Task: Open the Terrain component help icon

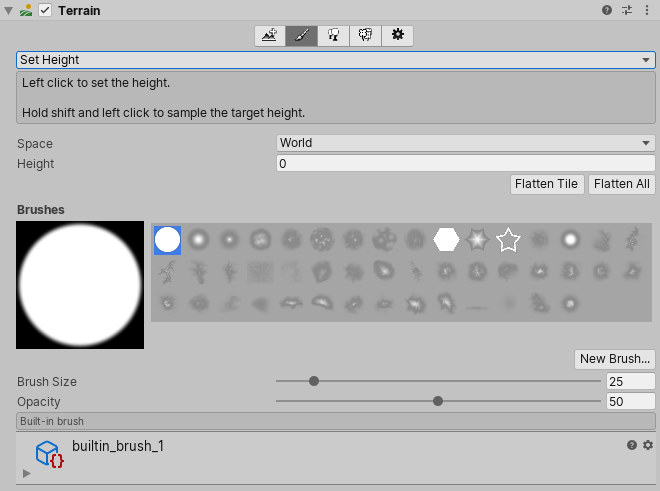Action: [607, 10]
